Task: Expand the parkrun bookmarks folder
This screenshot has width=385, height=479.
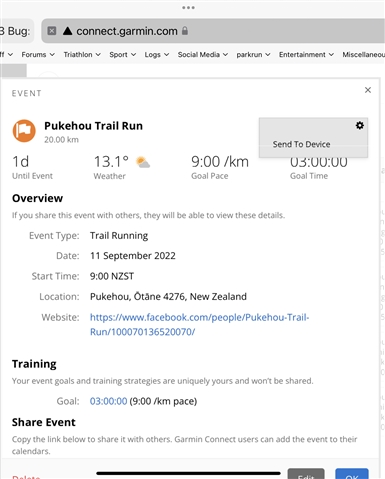Action: tap(253, 54)
